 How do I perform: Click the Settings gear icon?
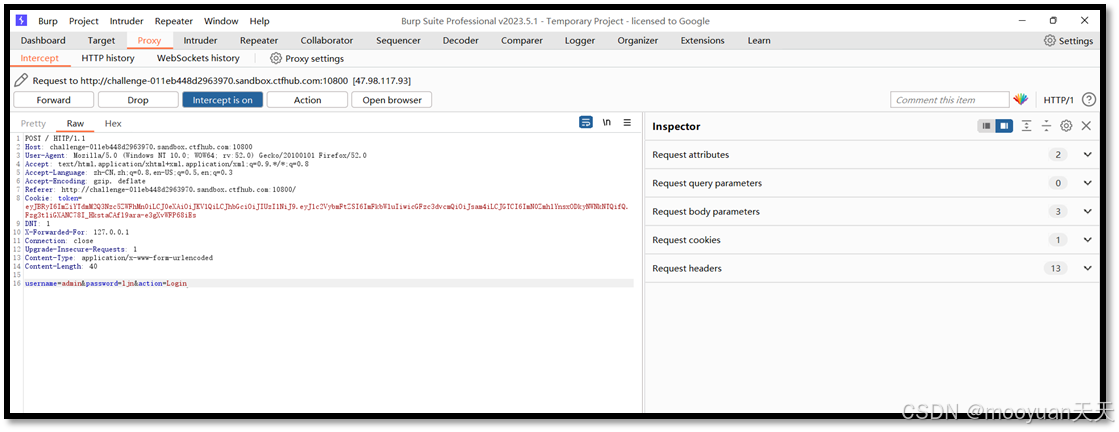click(x=1050, y=41)
